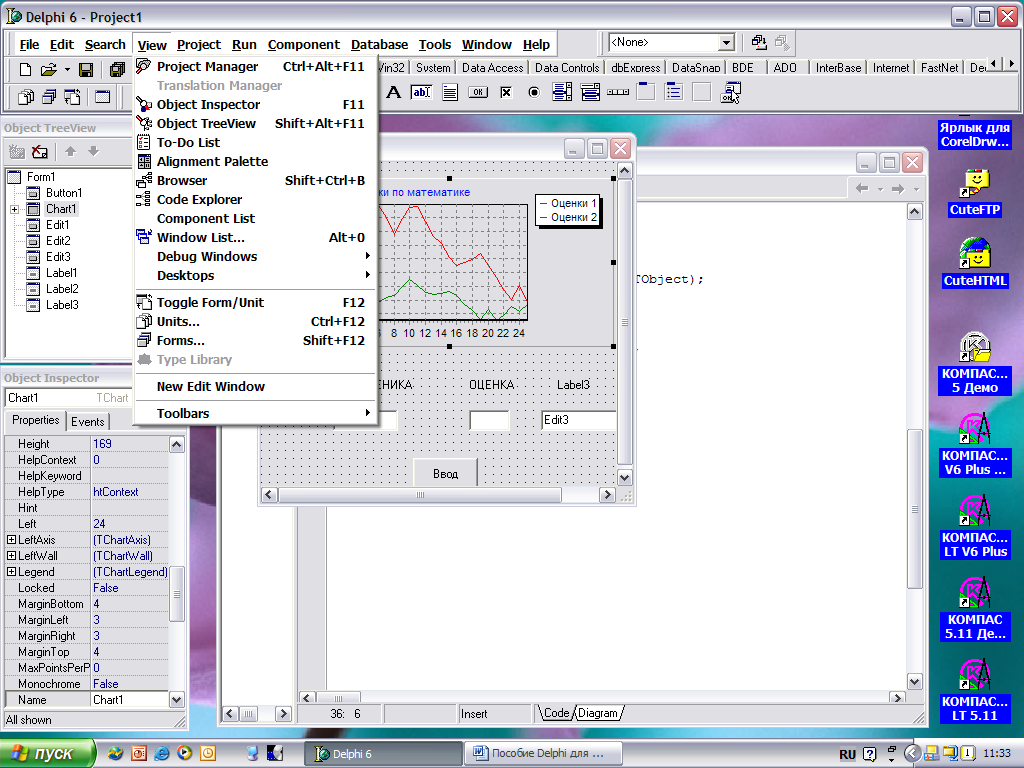Click the Object Inspector scroll up arrow

(176, 445)
